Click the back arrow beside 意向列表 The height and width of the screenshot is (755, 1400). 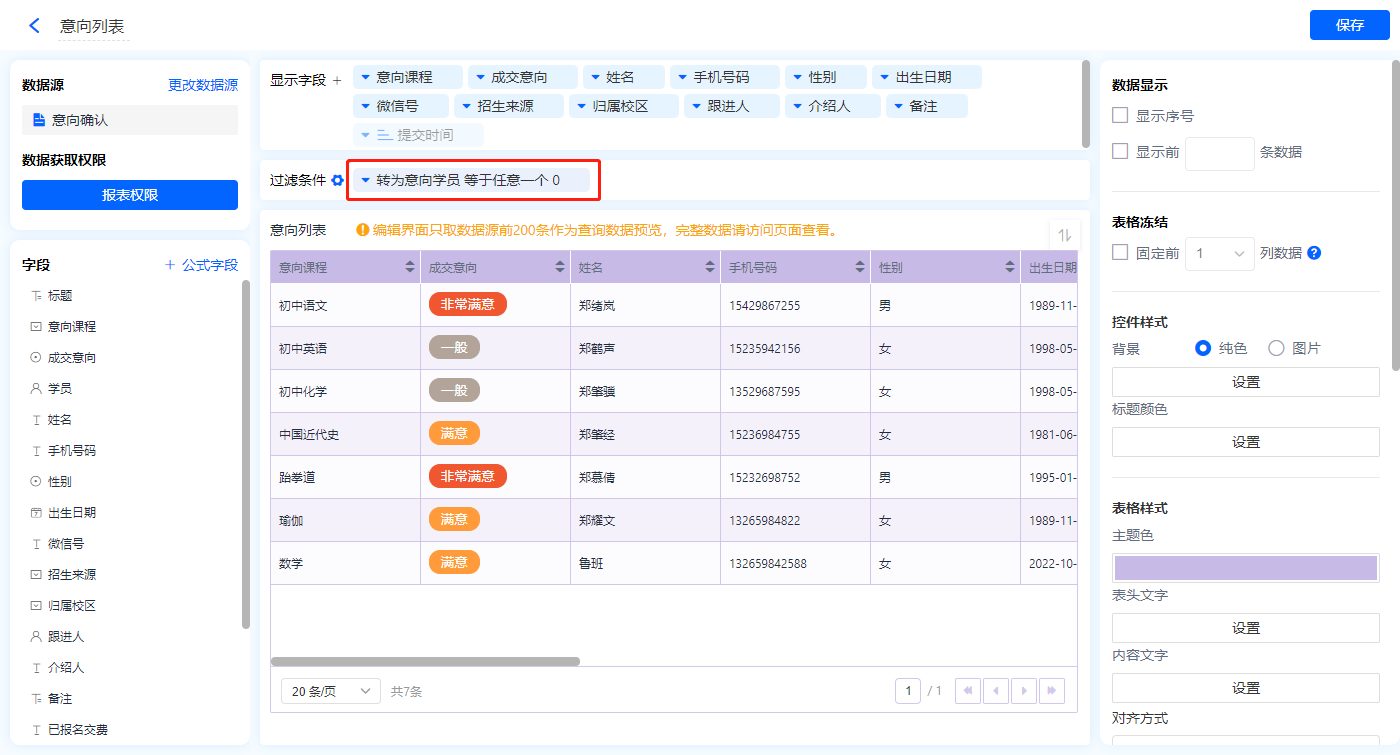pyautogui.click(x=35, y=26)
